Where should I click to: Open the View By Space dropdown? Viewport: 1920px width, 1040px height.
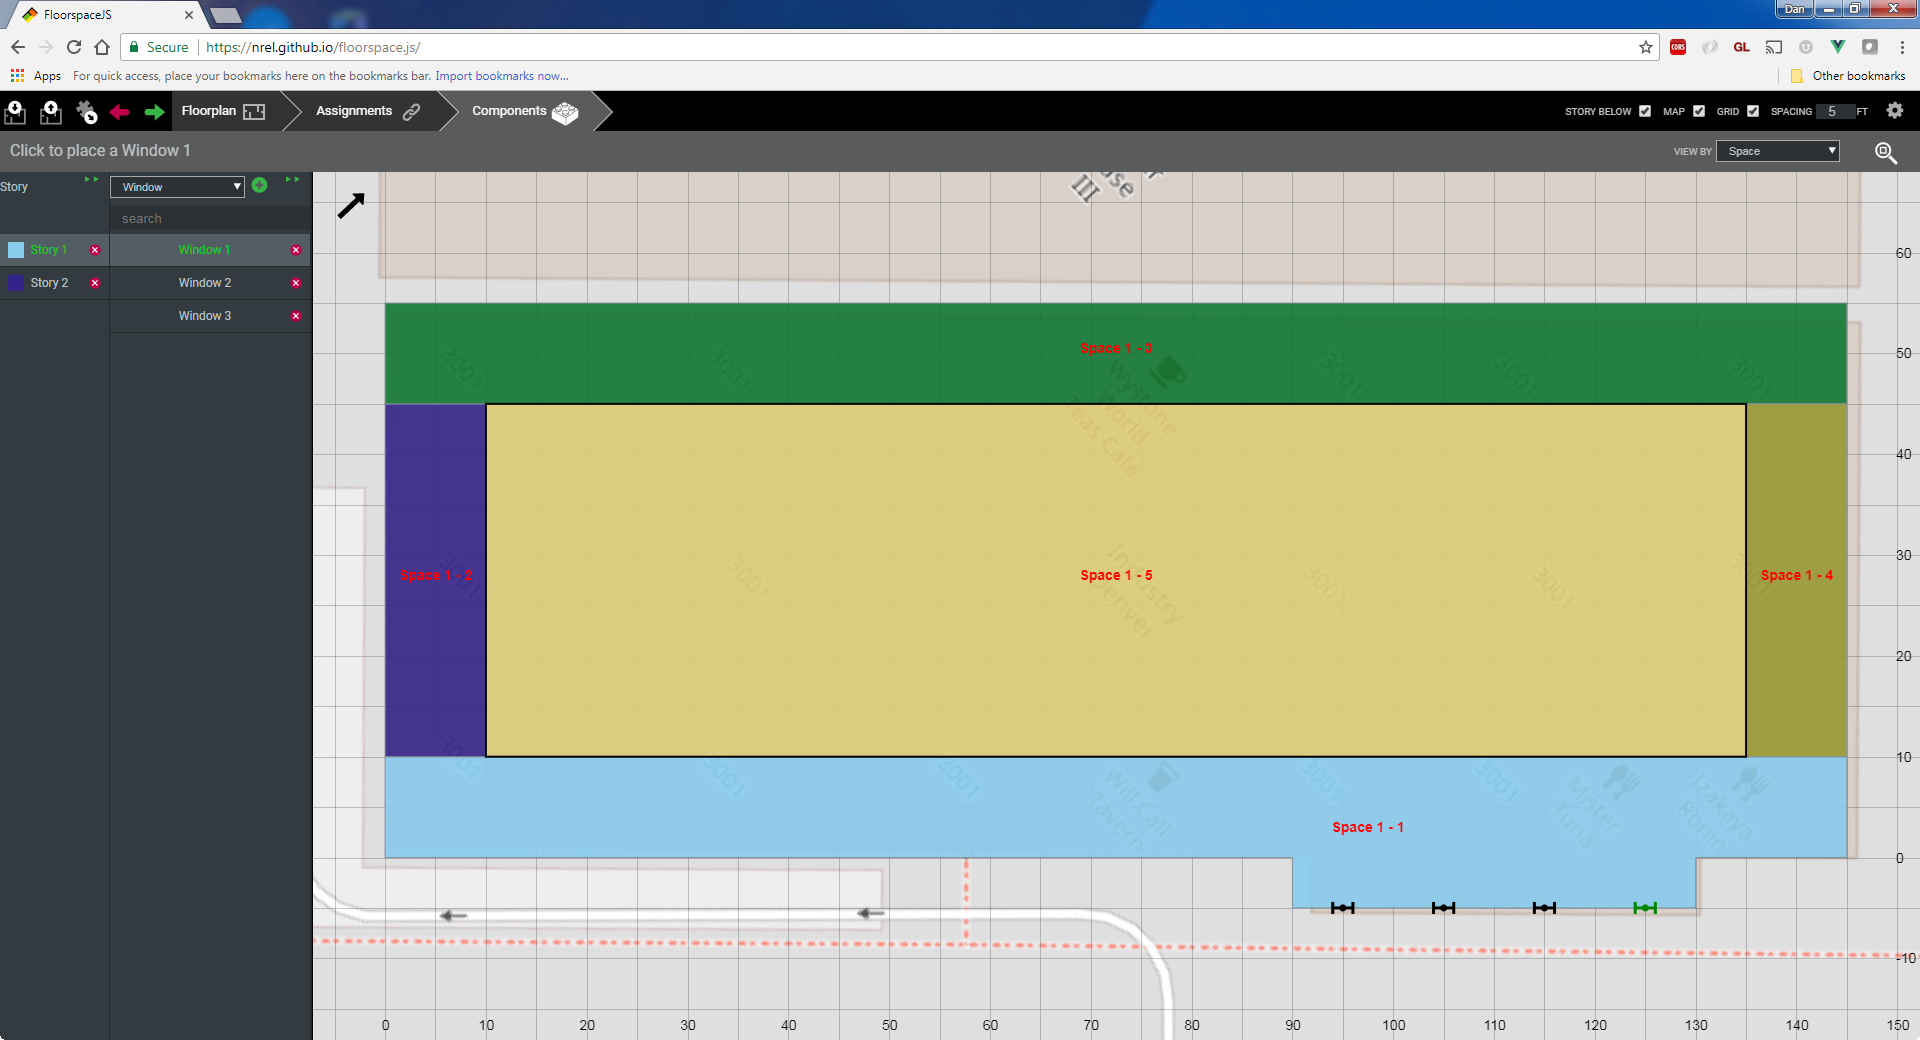pos(1777,151)
